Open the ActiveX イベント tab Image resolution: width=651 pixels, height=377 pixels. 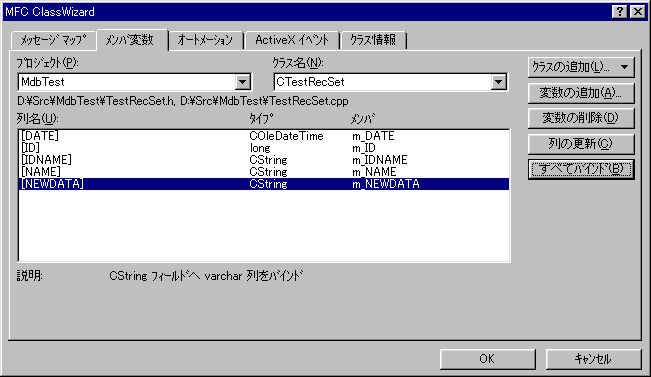[292, 40]
